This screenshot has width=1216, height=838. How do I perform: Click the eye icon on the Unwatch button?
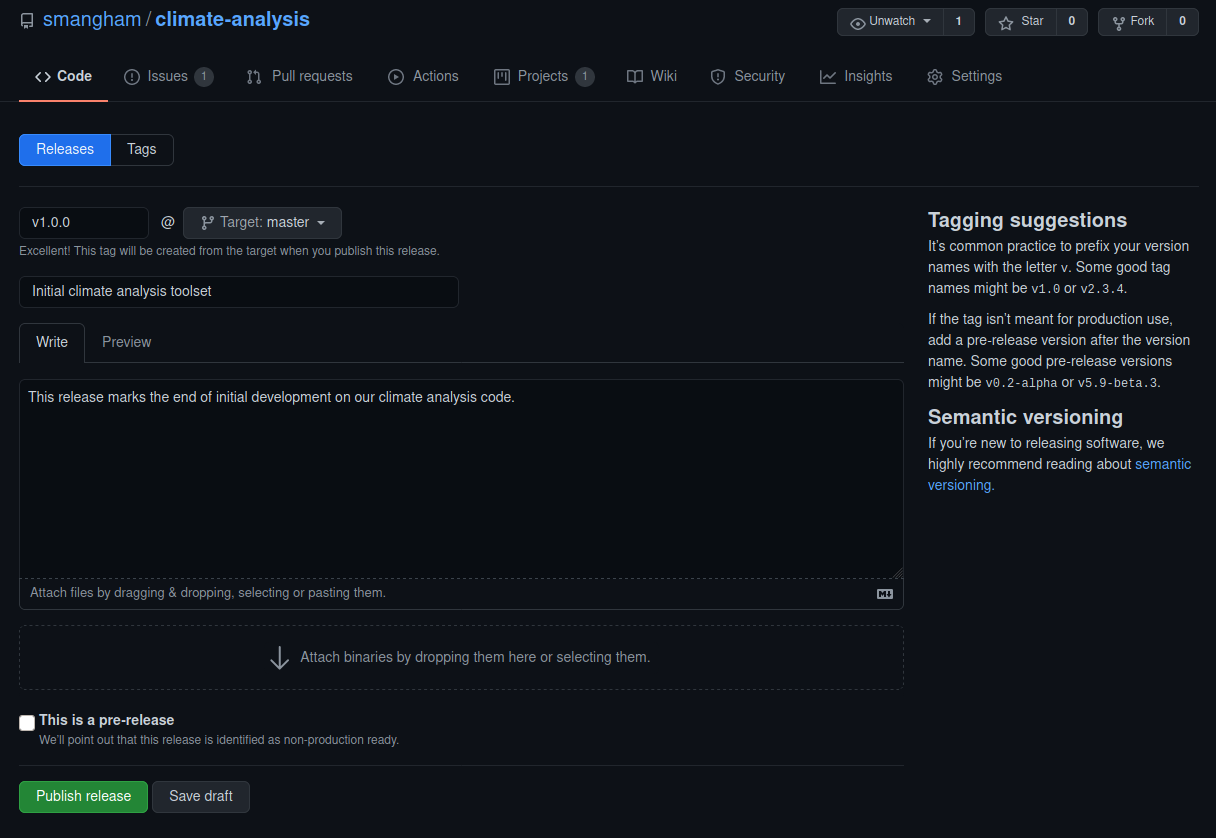[858, 22]
